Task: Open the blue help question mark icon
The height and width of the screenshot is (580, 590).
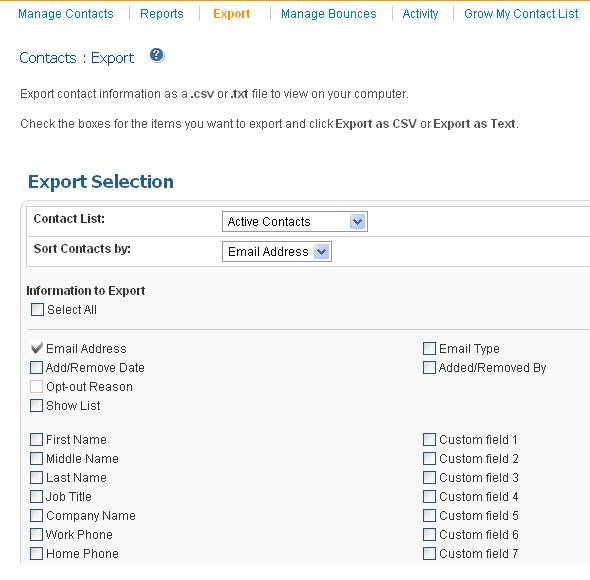Action: pyautogui.click(x=157, y=55)
